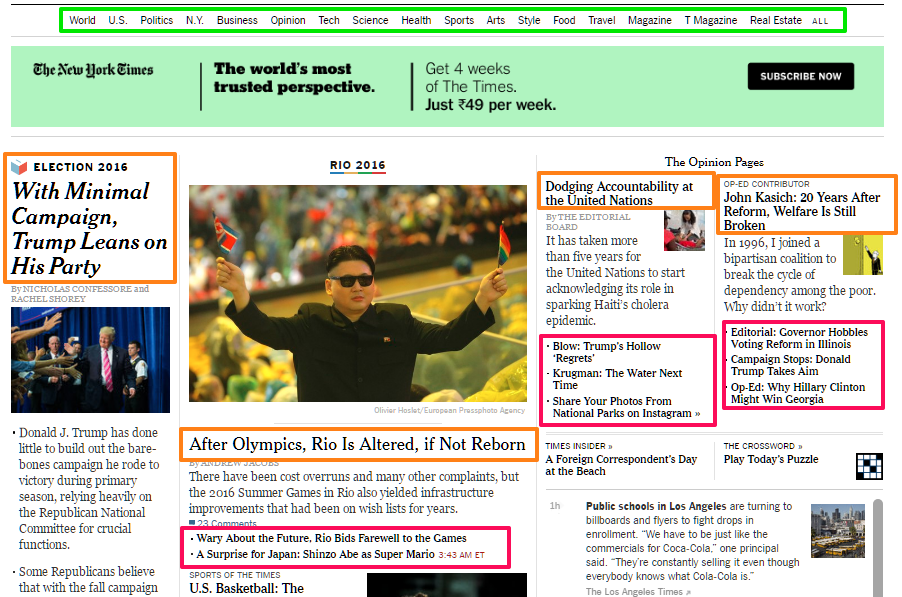Click the '1h' timestamp in the feed
Screen dimensions: 902x597
pos(555,506)
